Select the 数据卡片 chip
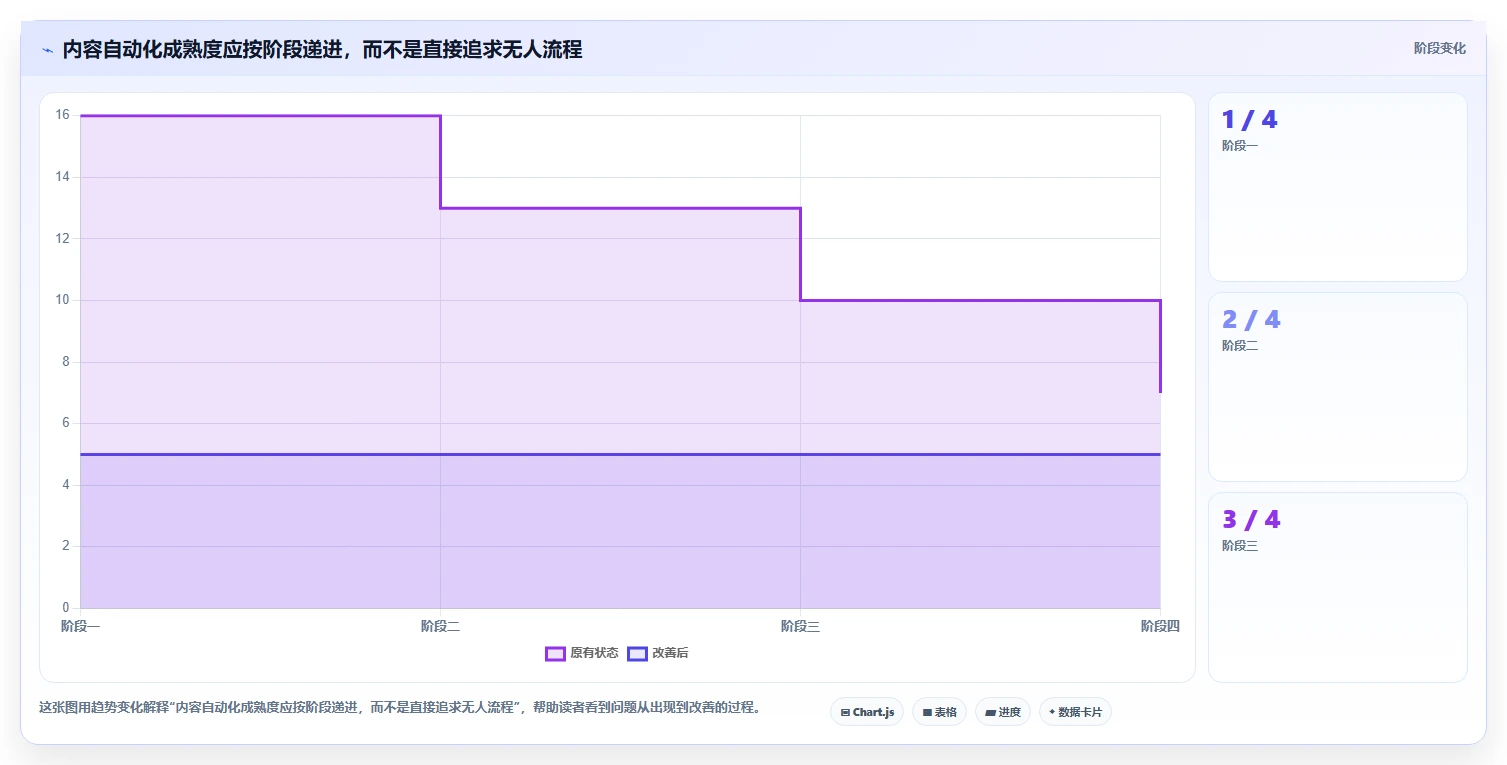 point(1076,712)
